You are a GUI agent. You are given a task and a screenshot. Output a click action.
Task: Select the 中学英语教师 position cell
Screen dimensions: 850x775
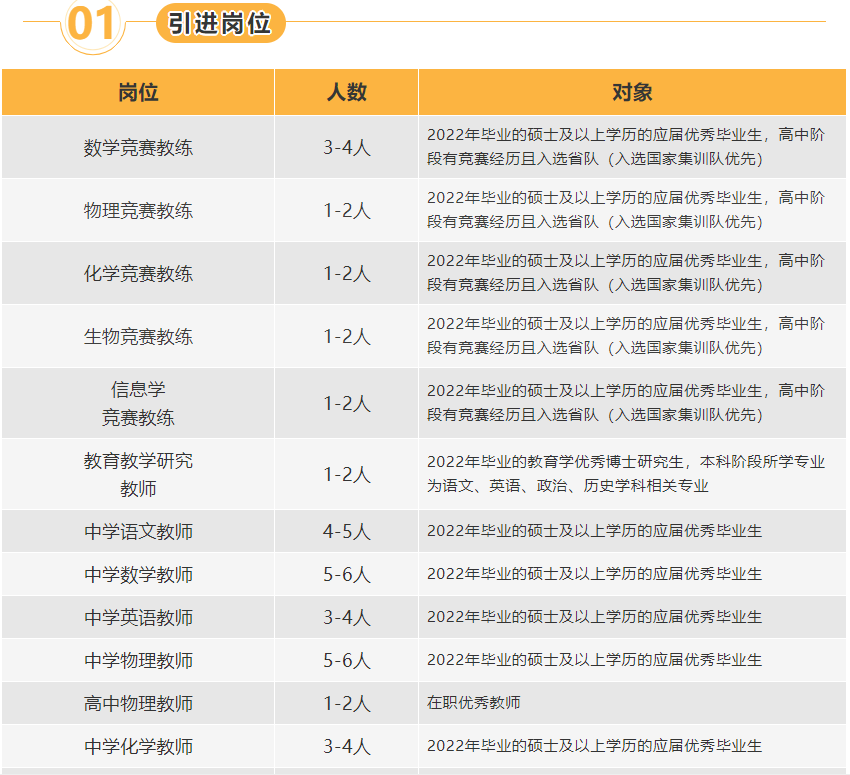[138, 618]
